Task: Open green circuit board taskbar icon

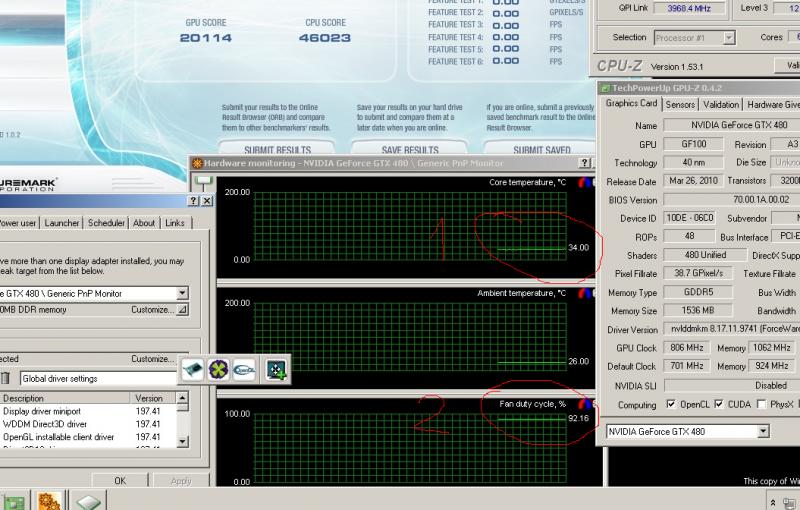Action: click(x=14, y=502)
